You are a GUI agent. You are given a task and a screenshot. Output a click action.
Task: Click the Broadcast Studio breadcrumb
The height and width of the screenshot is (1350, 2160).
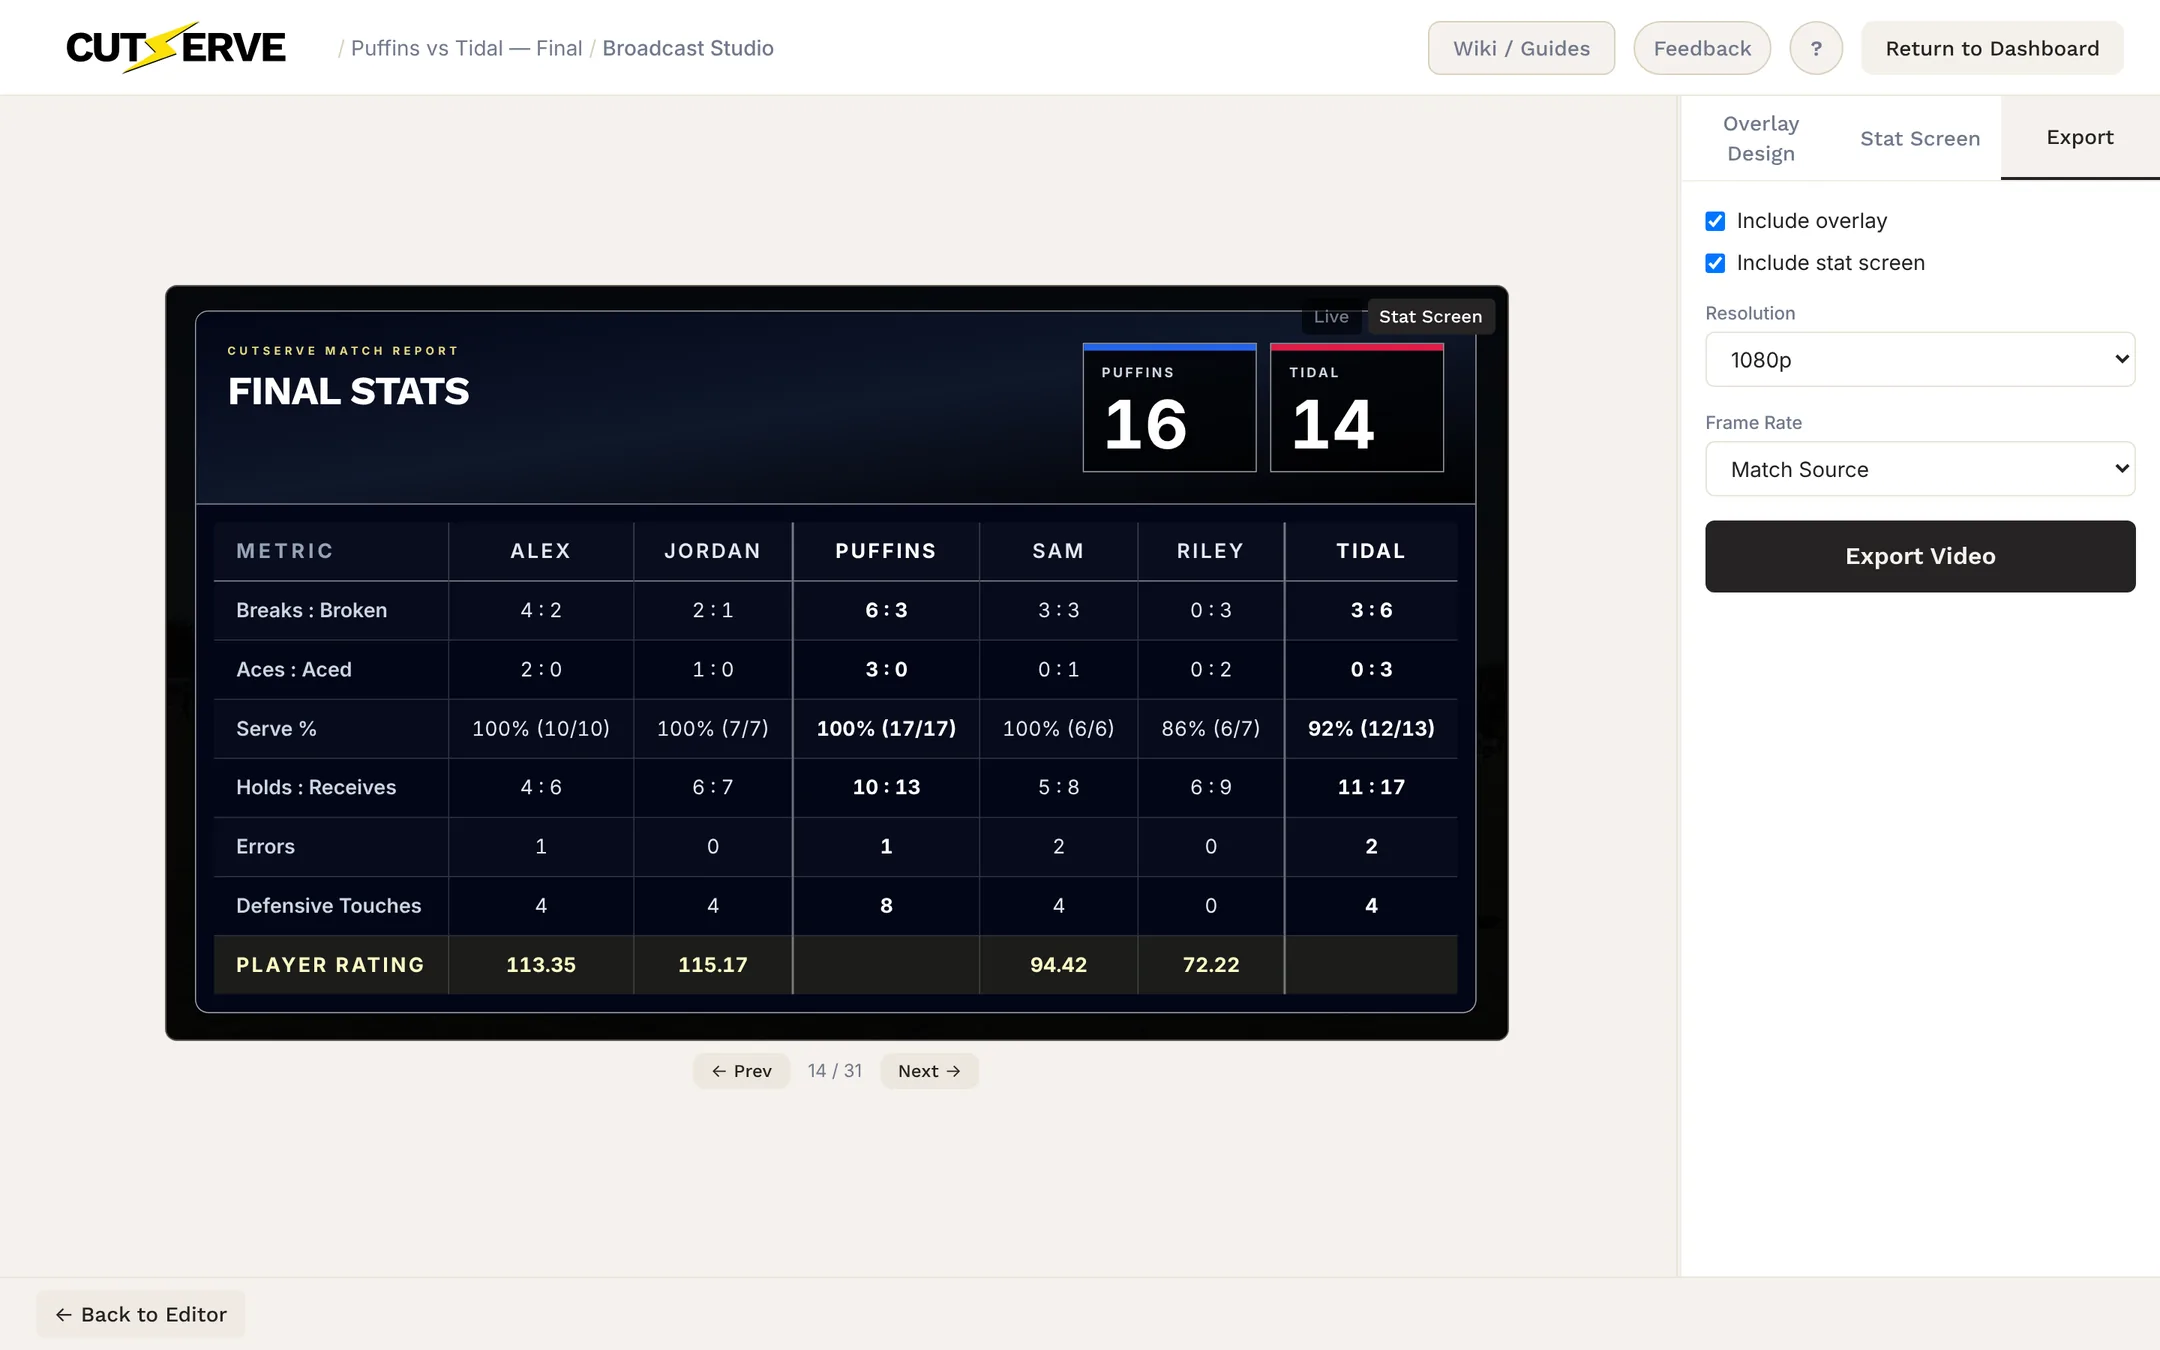688,48
